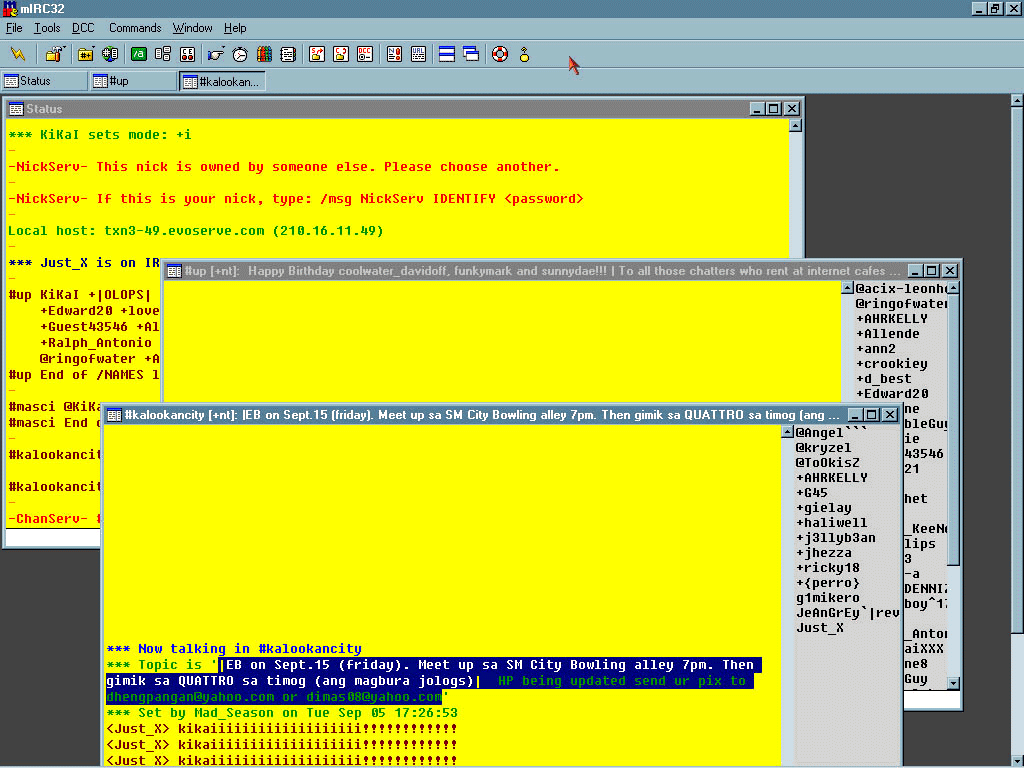Click the Status window scroll-up arrow
This screenshot has width=1024, height=768.
tap(795, 126)
